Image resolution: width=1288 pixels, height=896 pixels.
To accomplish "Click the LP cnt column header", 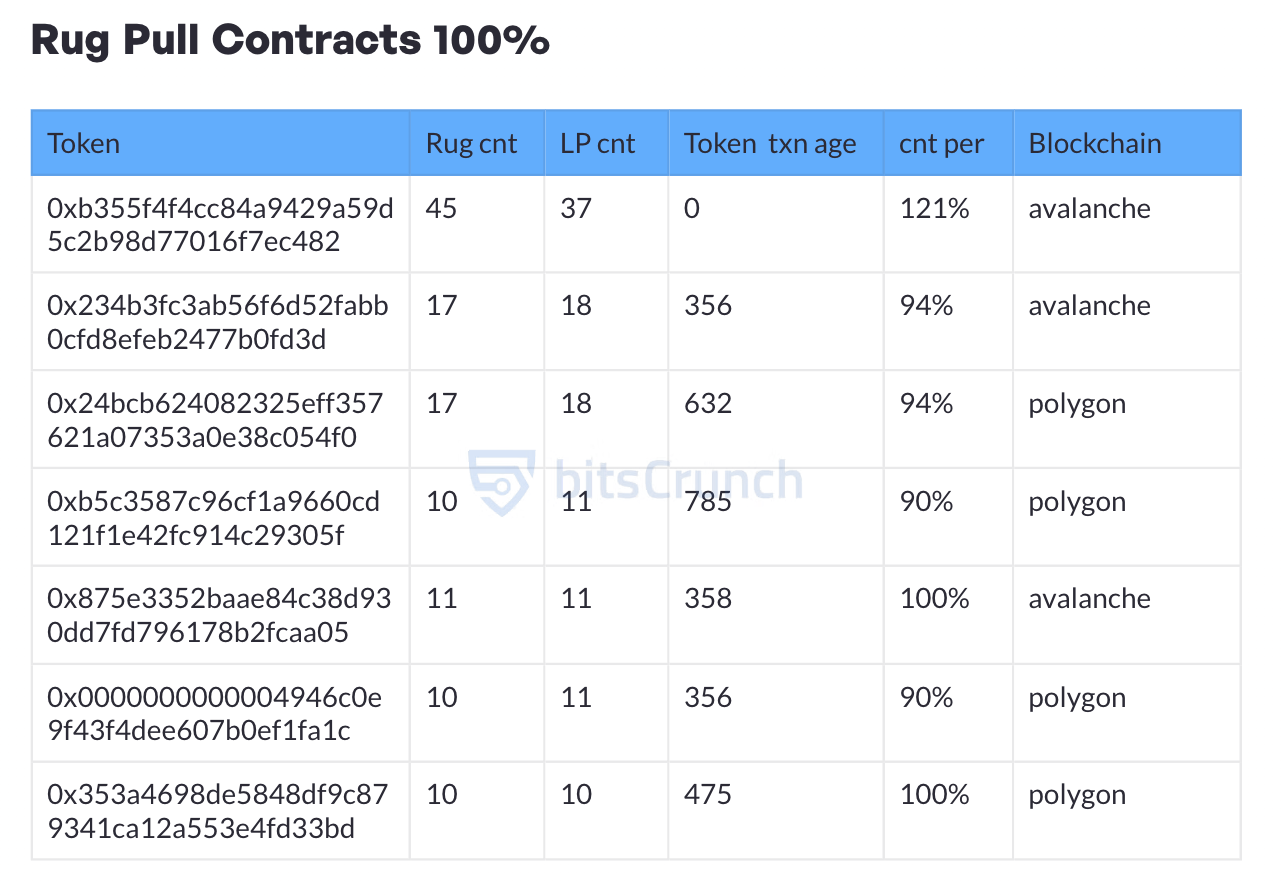I will coord(597,144).
